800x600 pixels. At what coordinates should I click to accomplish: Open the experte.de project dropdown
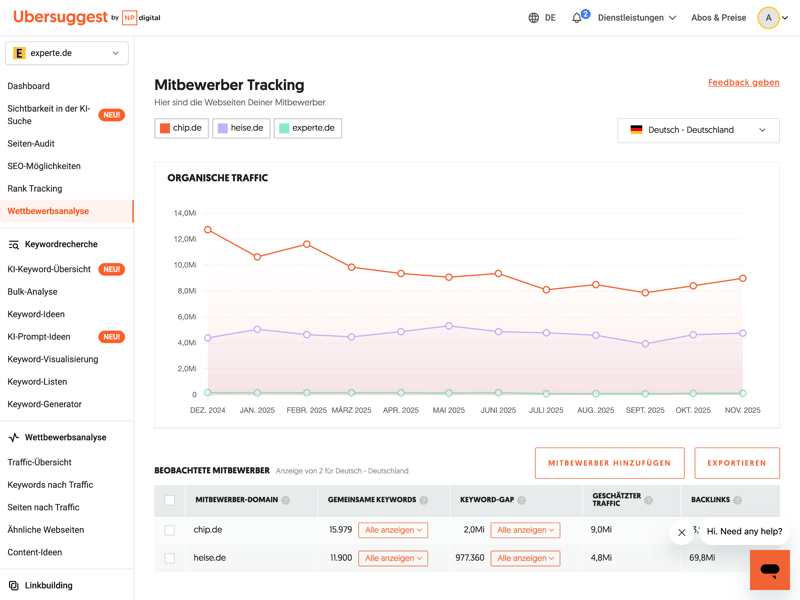coord(67,53)
